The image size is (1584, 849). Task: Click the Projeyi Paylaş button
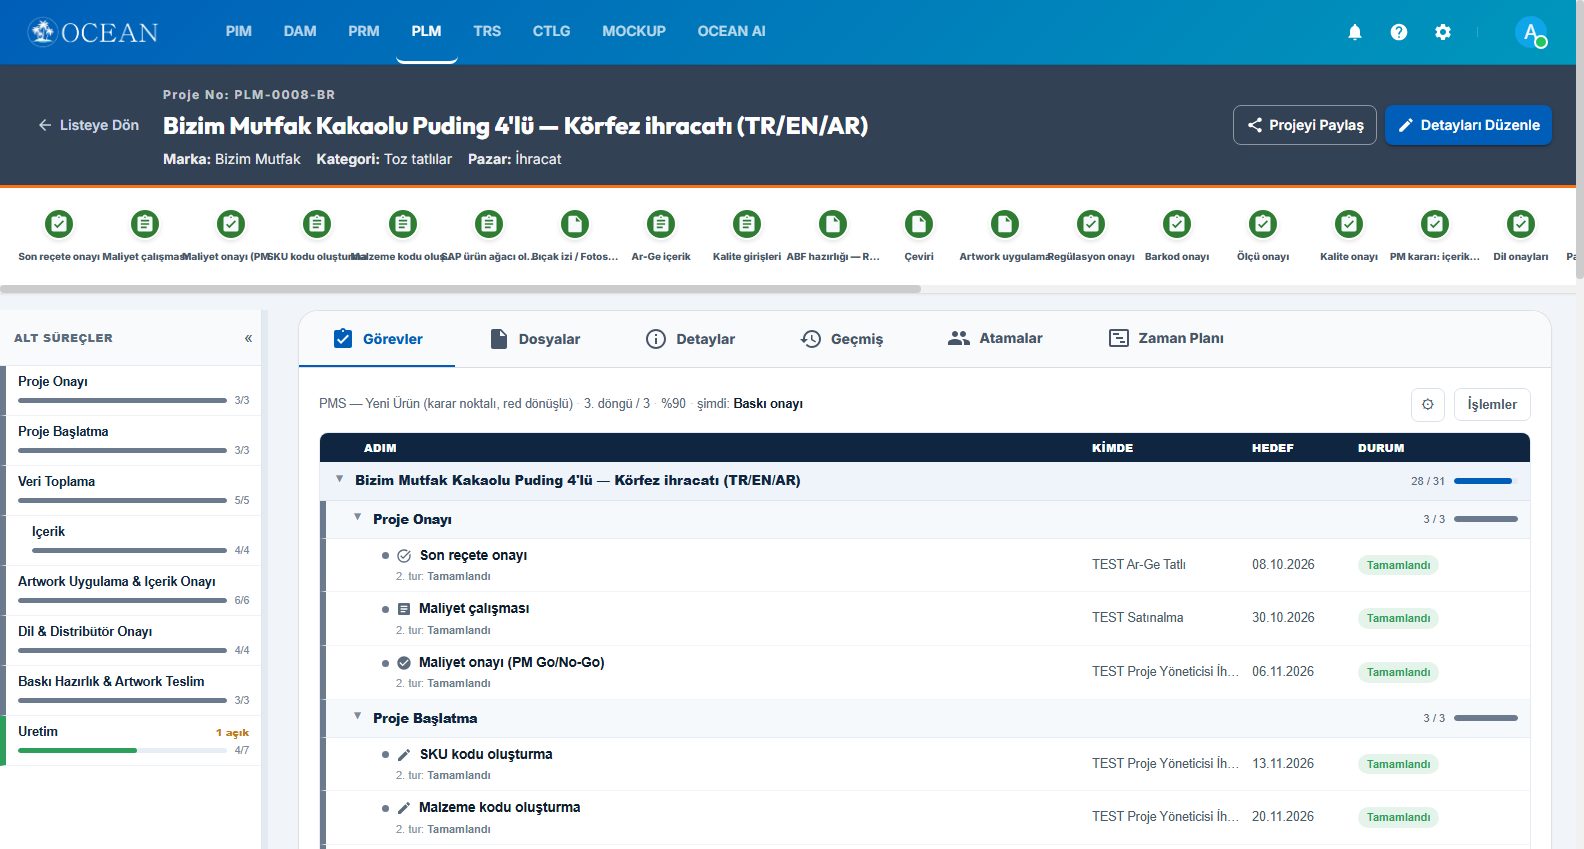1305,125
